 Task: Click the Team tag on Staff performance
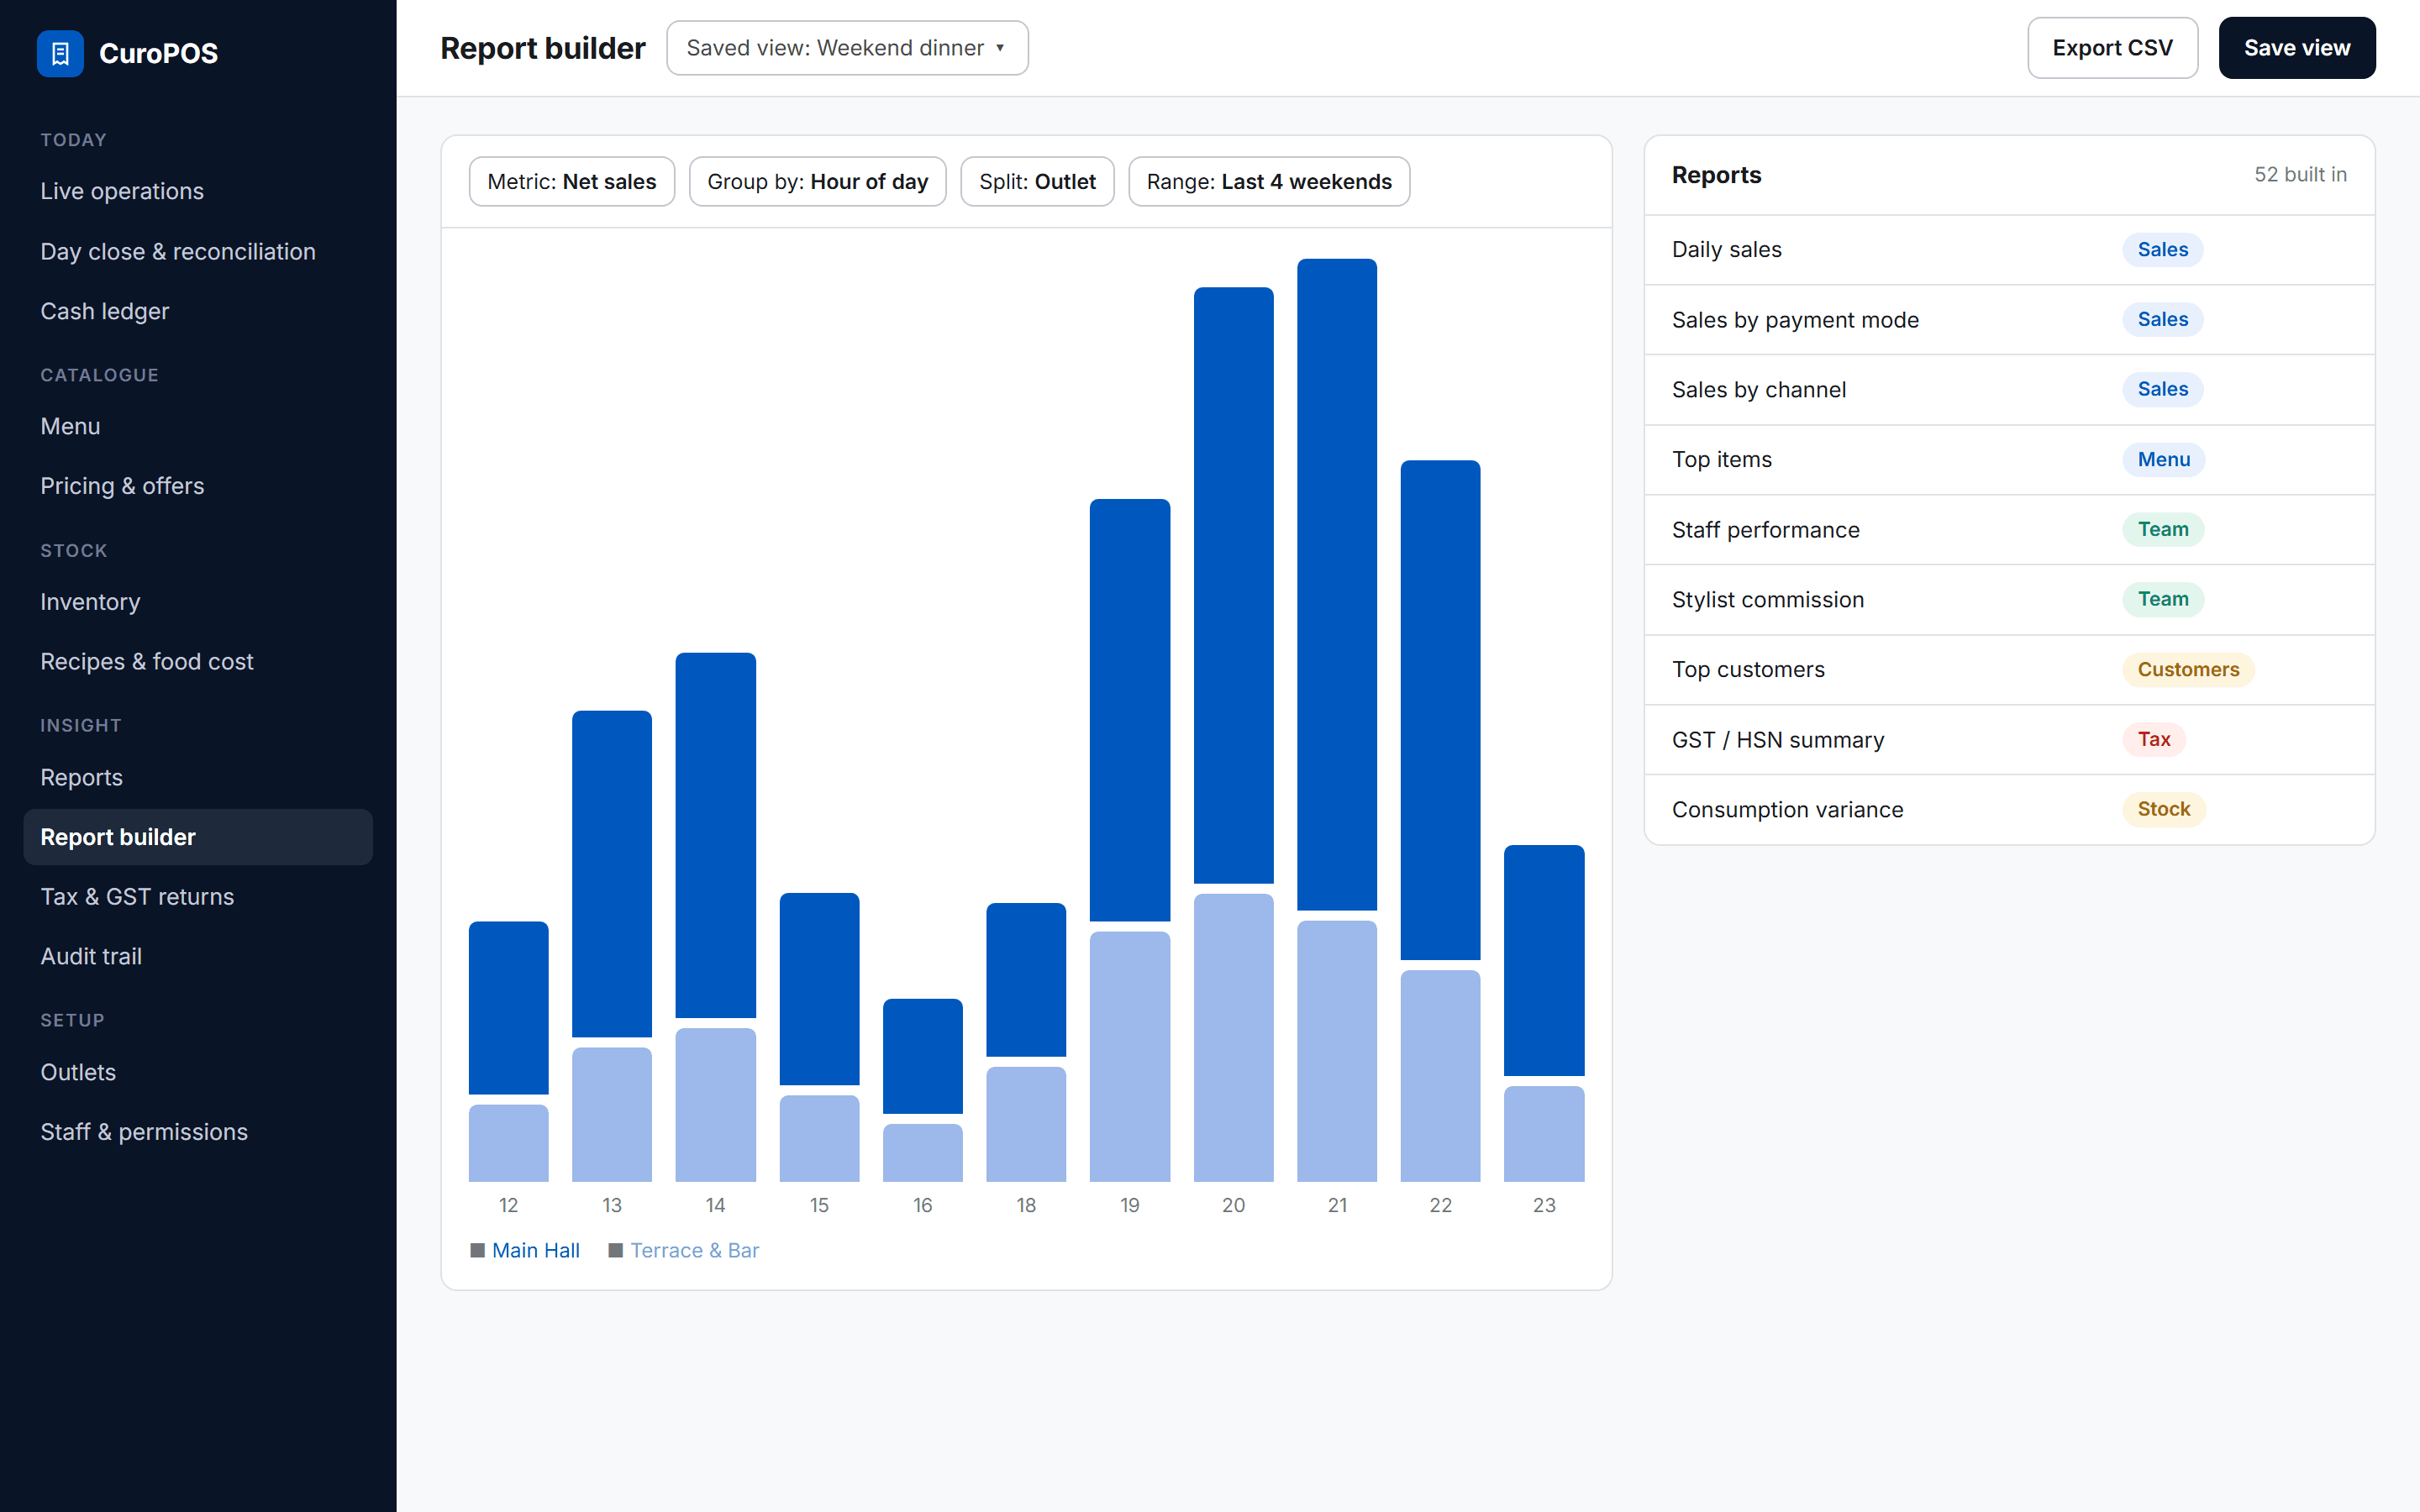pos(2163,529)
